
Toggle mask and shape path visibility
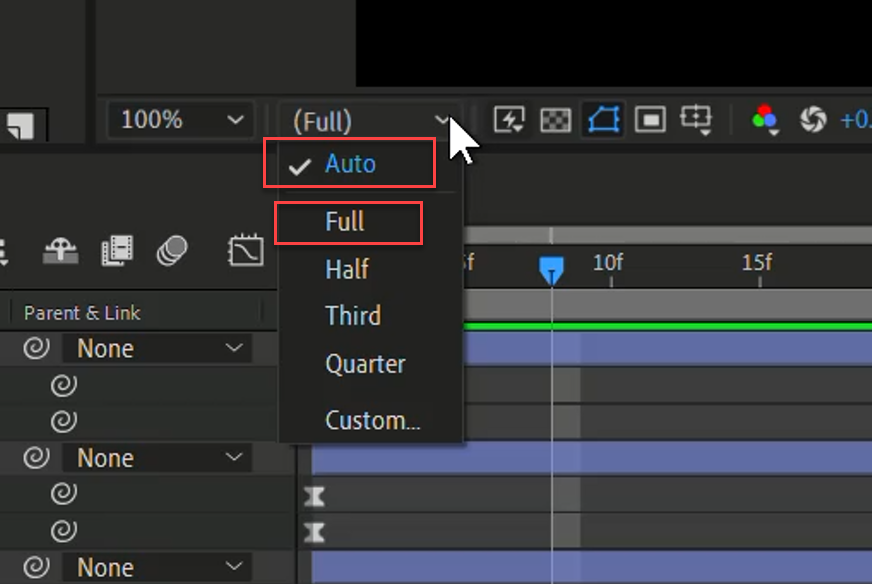click(603, 121)
